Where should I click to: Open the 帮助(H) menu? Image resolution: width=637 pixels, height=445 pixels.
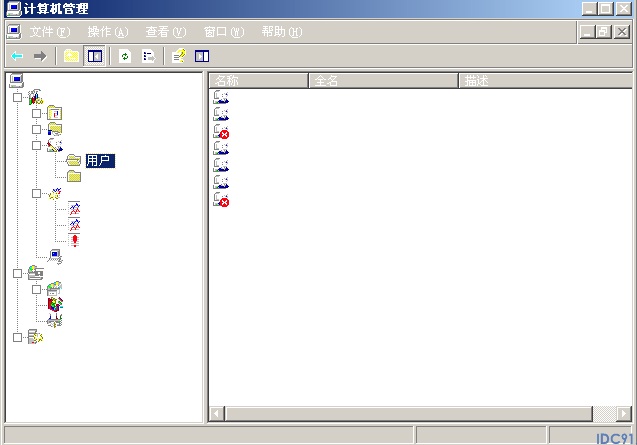click(x=282, y=32)
